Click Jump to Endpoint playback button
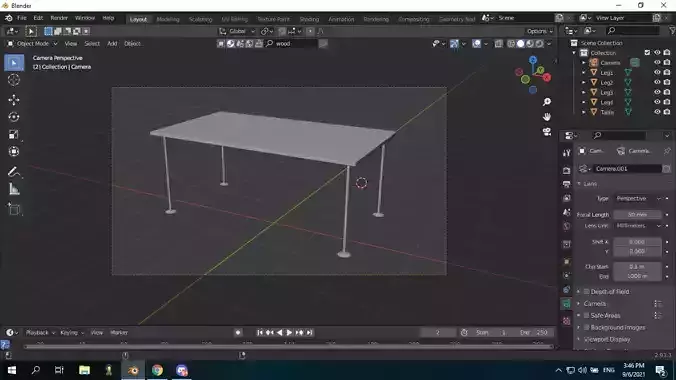 pos(310,333)
